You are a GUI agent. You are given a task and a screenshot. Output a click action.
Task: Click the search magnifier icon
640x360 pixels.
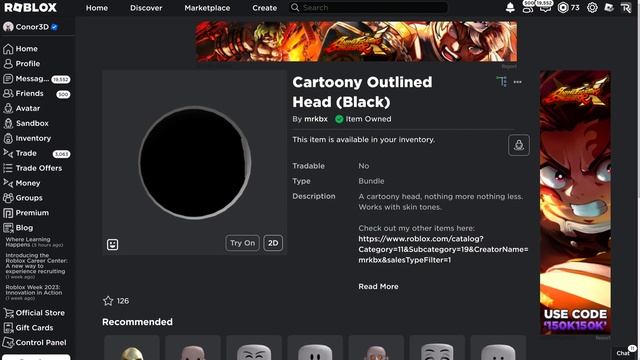(x=295, y=7)
